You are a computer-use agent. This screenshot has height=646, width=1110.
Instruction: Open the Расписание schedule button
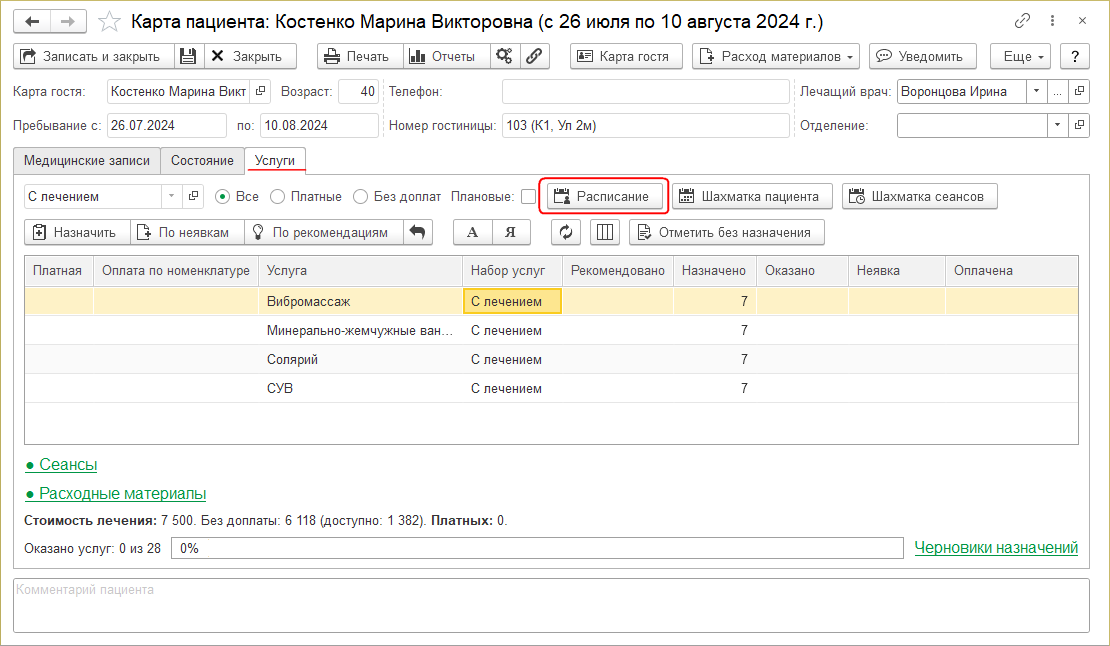[x=604, y=197]
